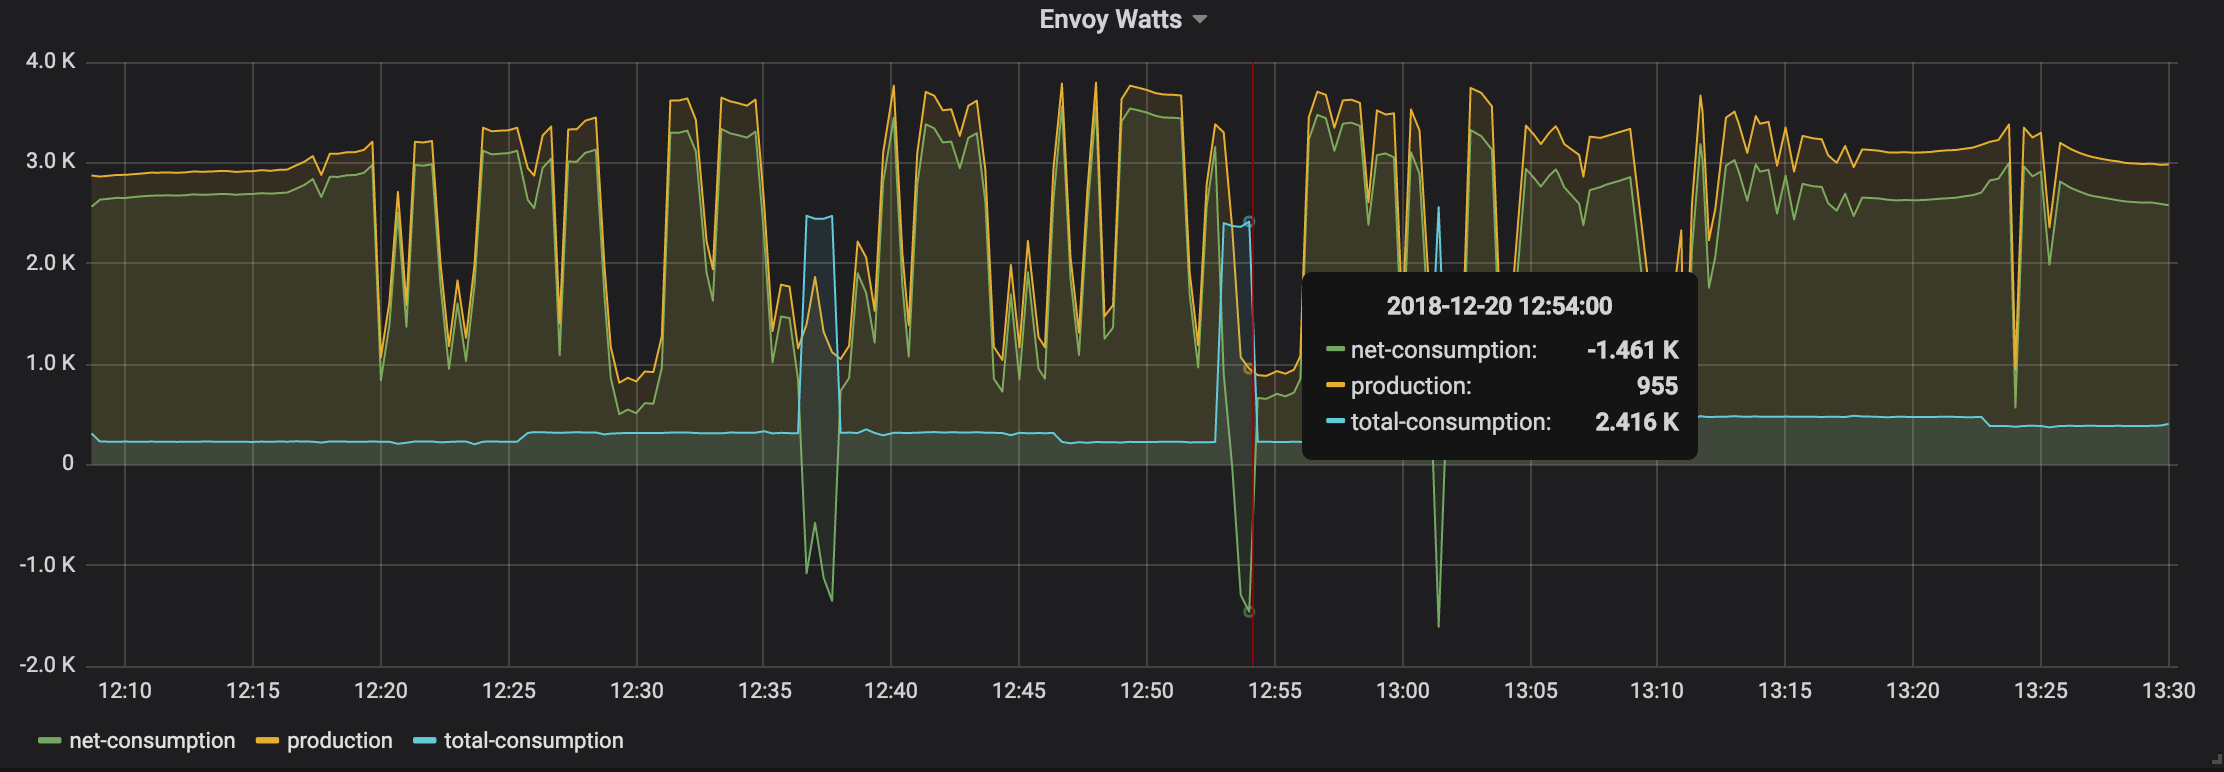Click the -2.0 K y-axis label

(x=47, y=665)
